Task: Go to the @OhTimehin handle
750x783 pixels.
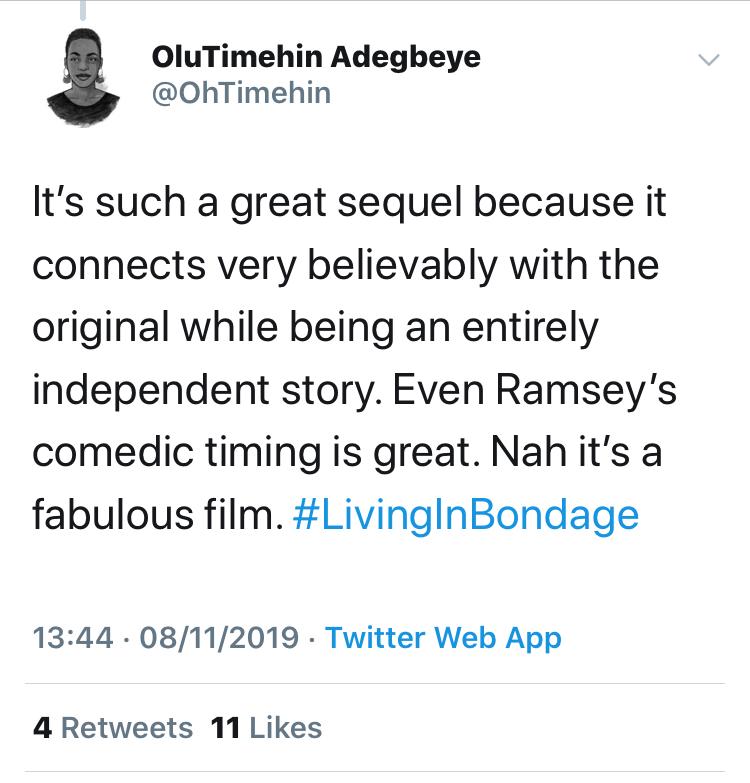Action: (241, 94)
